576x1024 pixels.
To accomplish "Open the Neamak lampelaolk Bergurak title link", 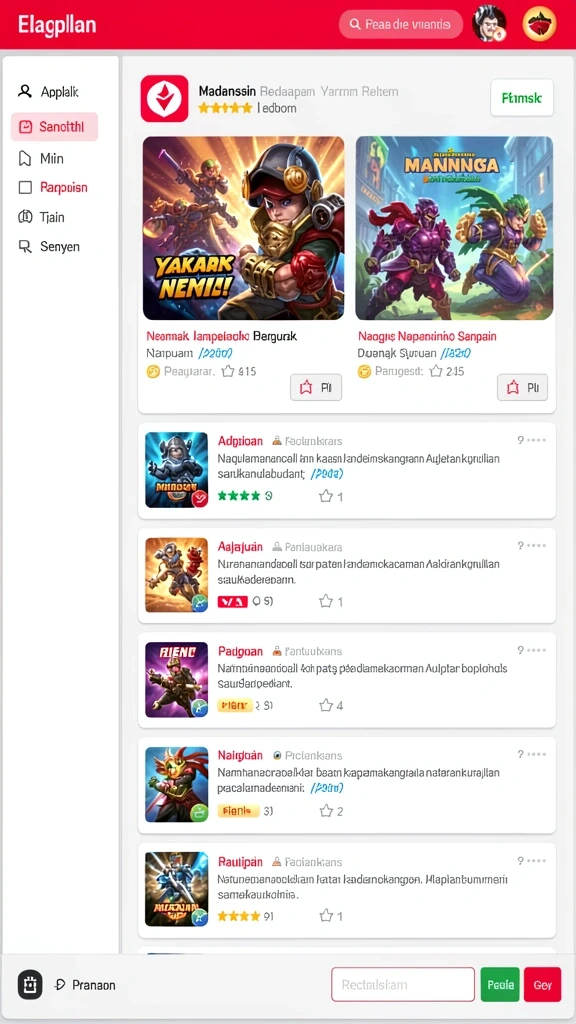I will pos(221,336).
